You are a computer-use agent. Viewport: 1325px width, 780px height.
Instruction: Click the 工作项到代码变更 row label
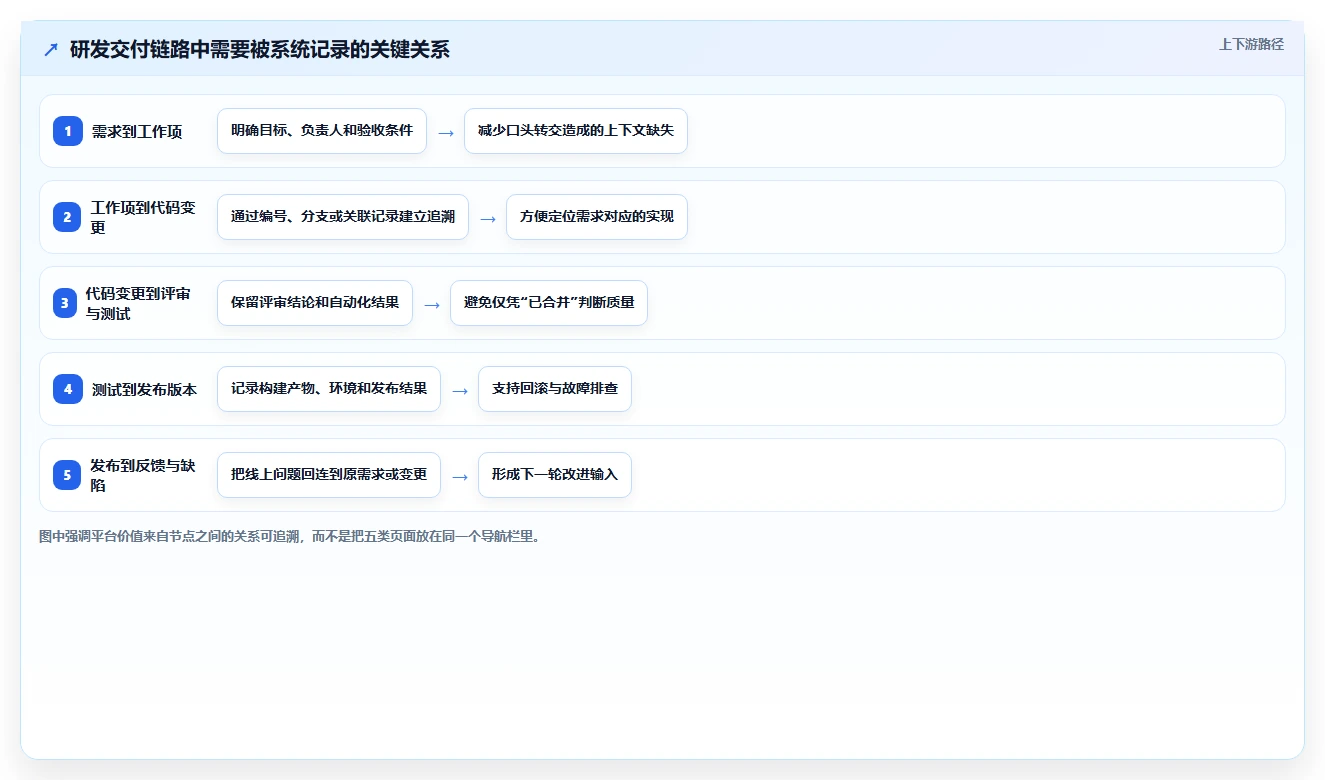coord(144,217)
